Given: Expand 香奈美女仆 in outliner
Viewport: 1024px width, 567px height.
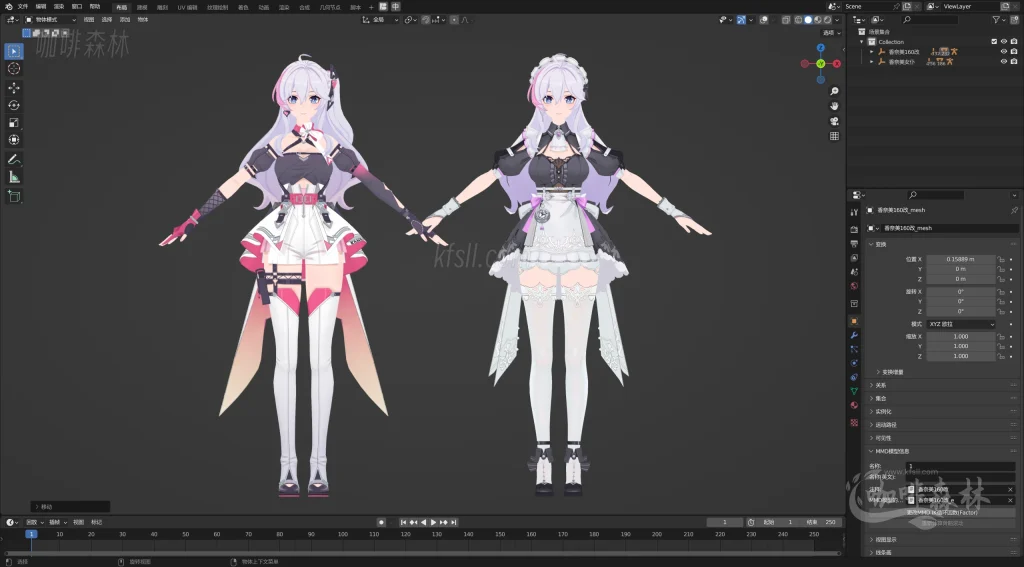Looking at the screenshot, I should coord(871,61).
